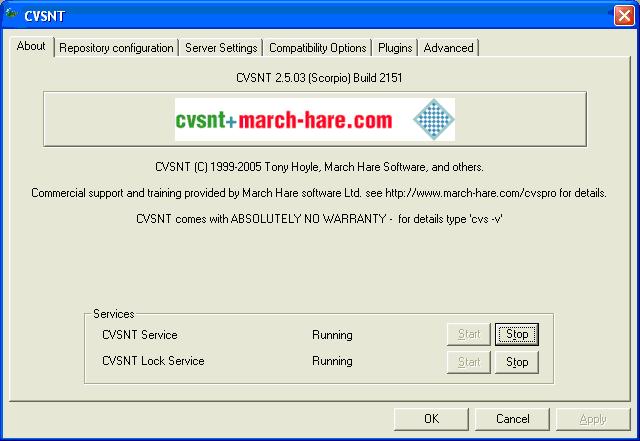Cancel the CVSNT dialog
Screen dimensions: 640x441
512,419
